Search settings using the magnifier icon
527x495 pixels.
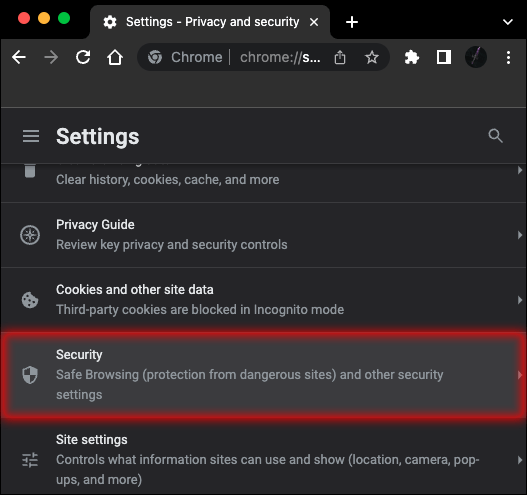pyautogui.click(x=495, y=136)
